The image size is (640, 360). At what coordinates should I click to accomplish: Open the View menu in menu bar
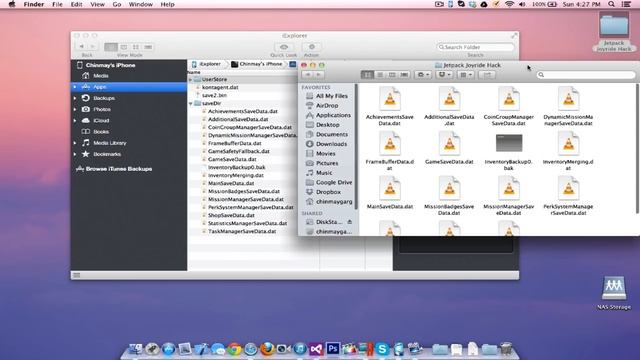97,4
